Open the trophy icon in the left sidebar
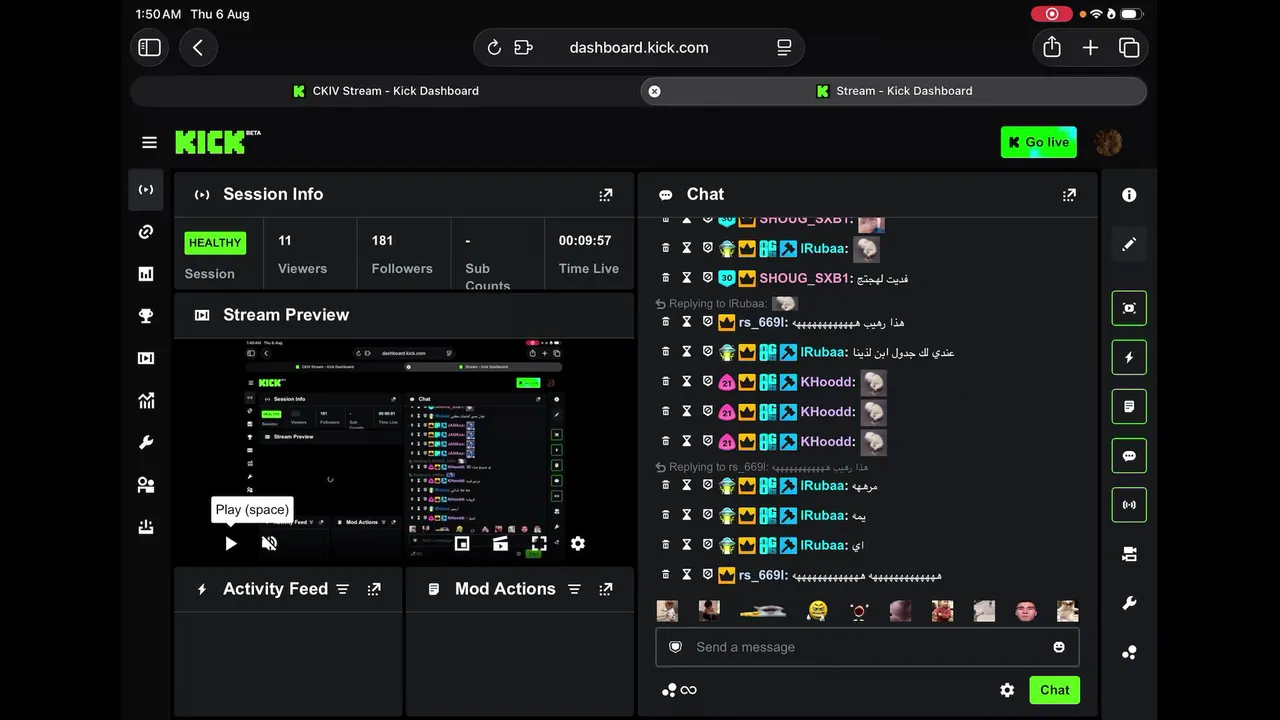The image size is (1280, 720). [x=146, y=316]
